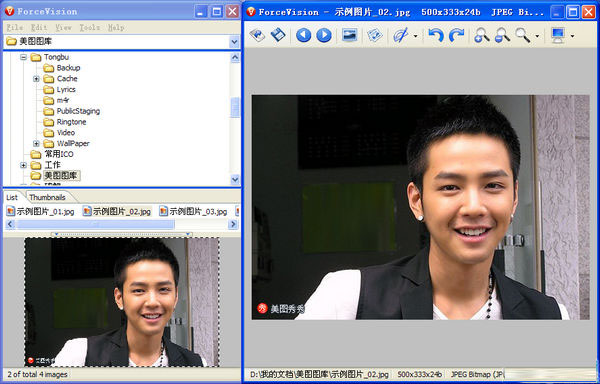Open the magnifier zoom level dropdown arrow
This screenshot has width=600, height=384.
click(x=537, y=36)
